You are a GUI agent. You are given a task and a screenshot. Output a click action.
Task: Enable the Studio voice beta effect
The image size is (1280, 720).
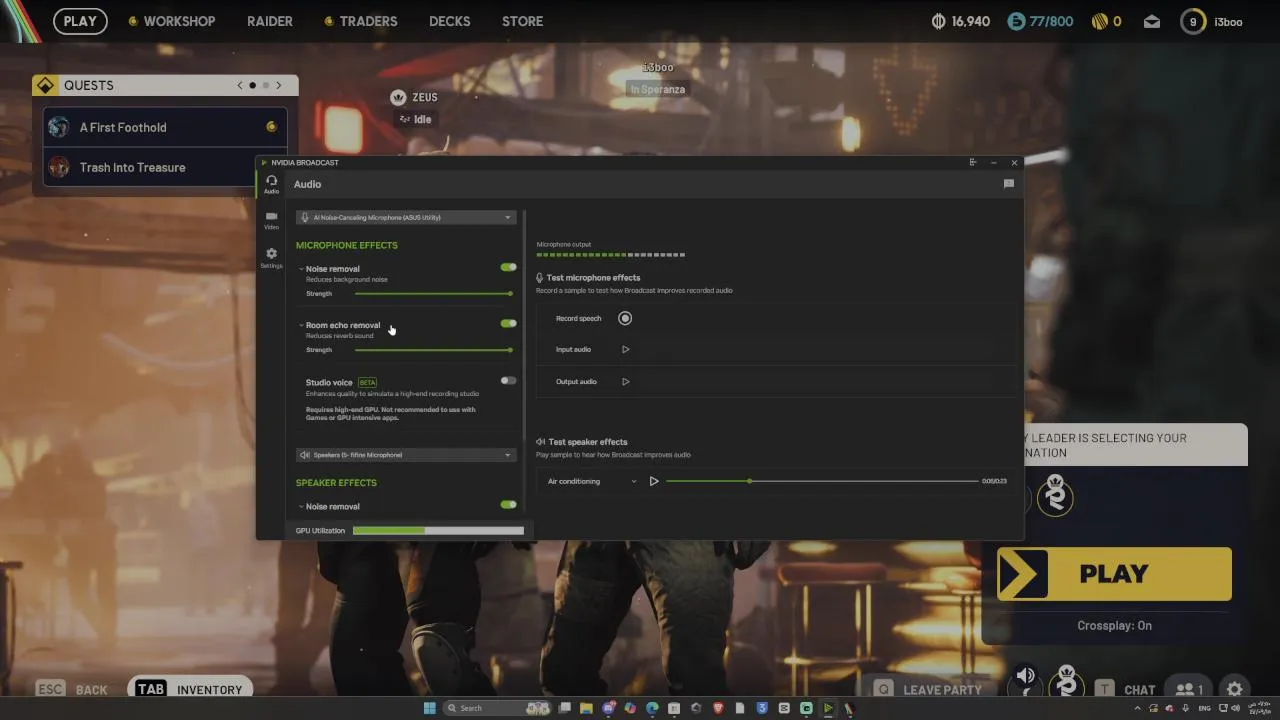click(x=508, y=380)
